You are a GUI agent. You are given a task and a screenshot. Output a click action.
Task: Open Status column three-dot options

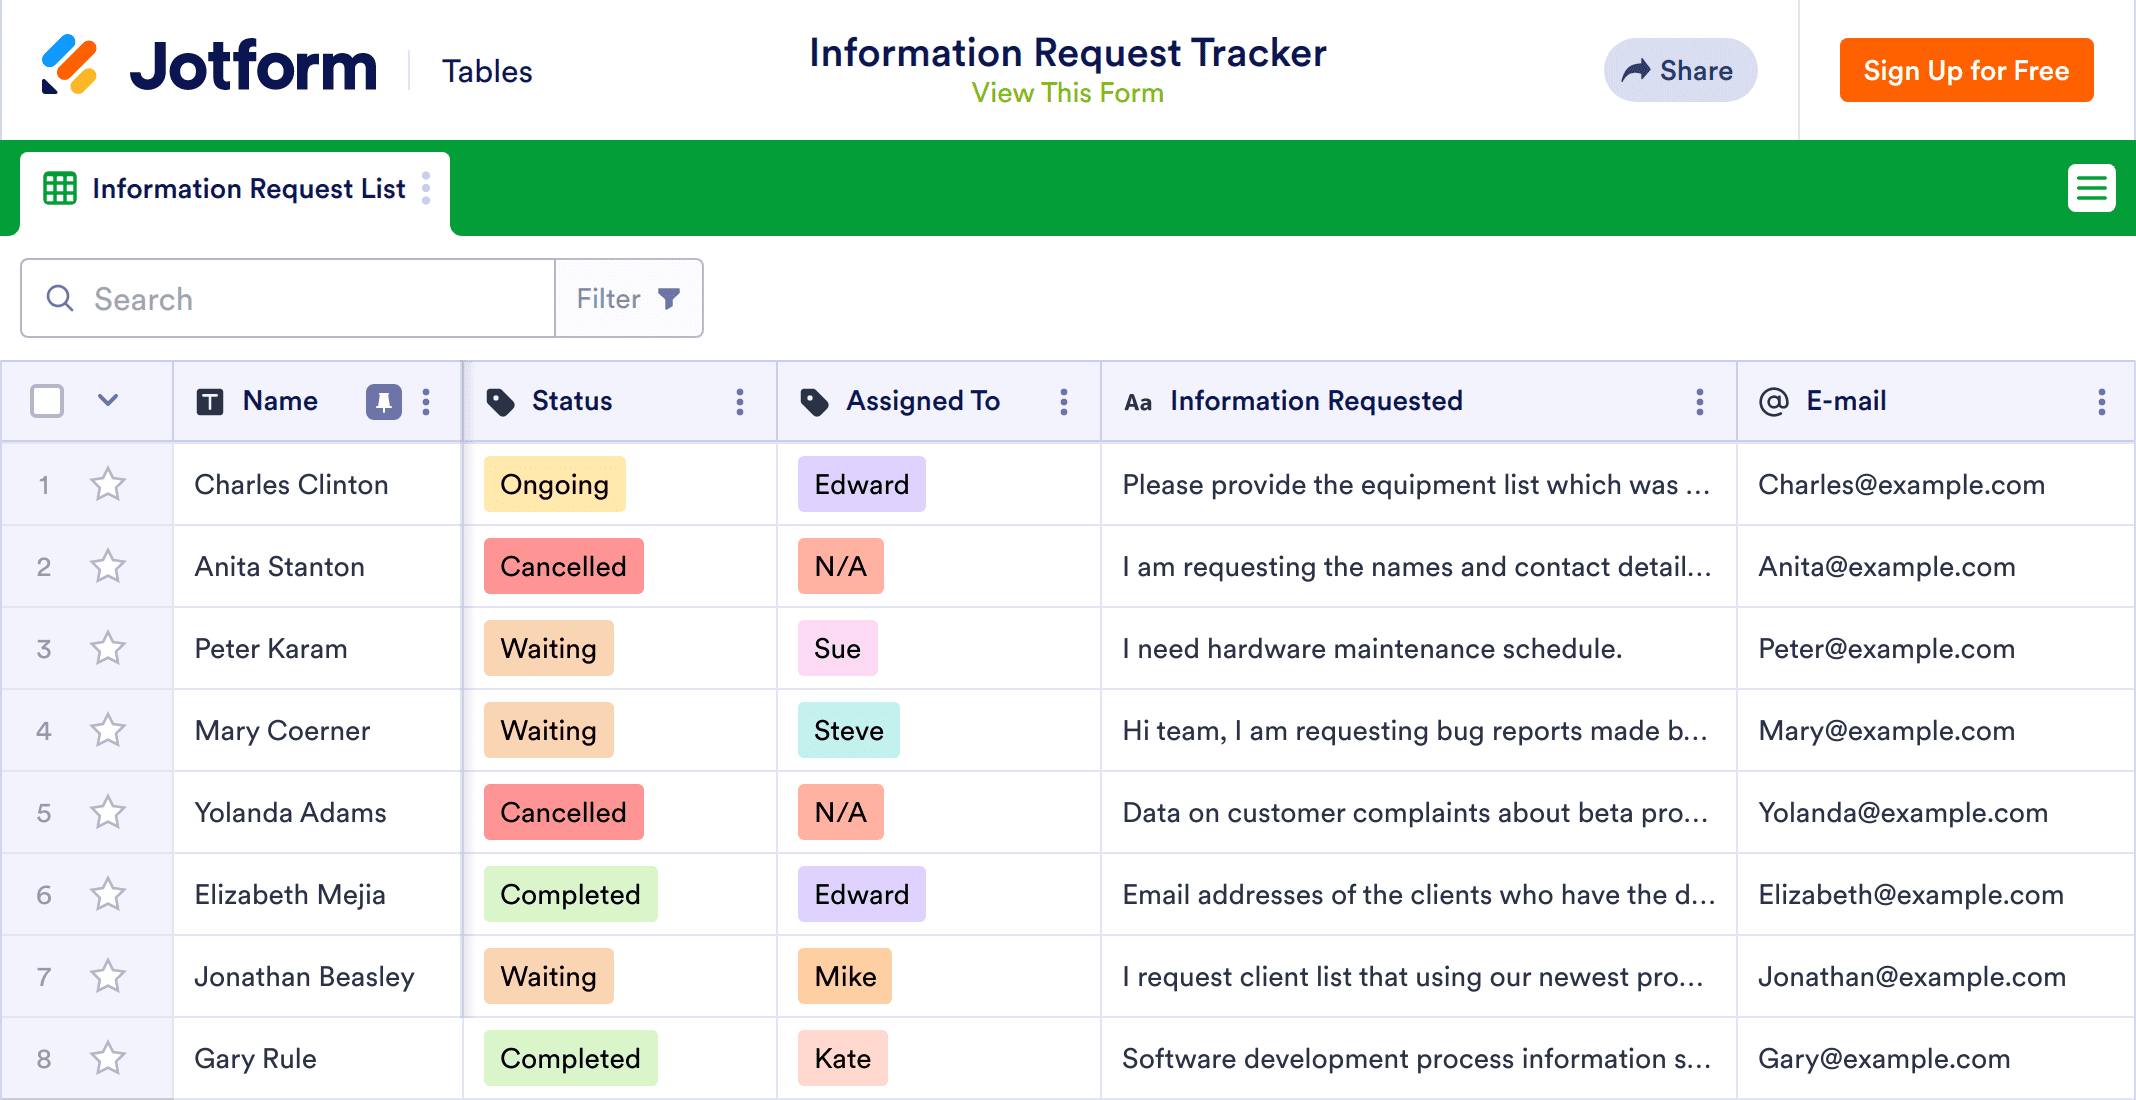740,402
